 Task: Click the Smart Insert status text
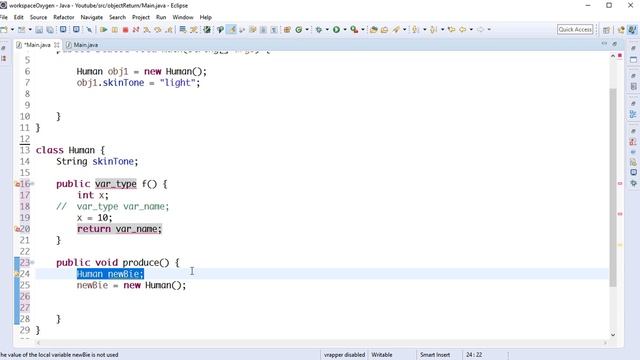point(435,355)
